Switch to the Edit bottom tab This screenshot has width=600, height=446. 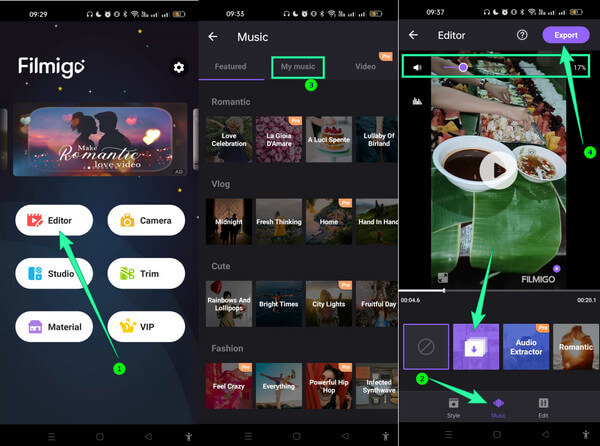pyautogui.click(x=543, y=408)
